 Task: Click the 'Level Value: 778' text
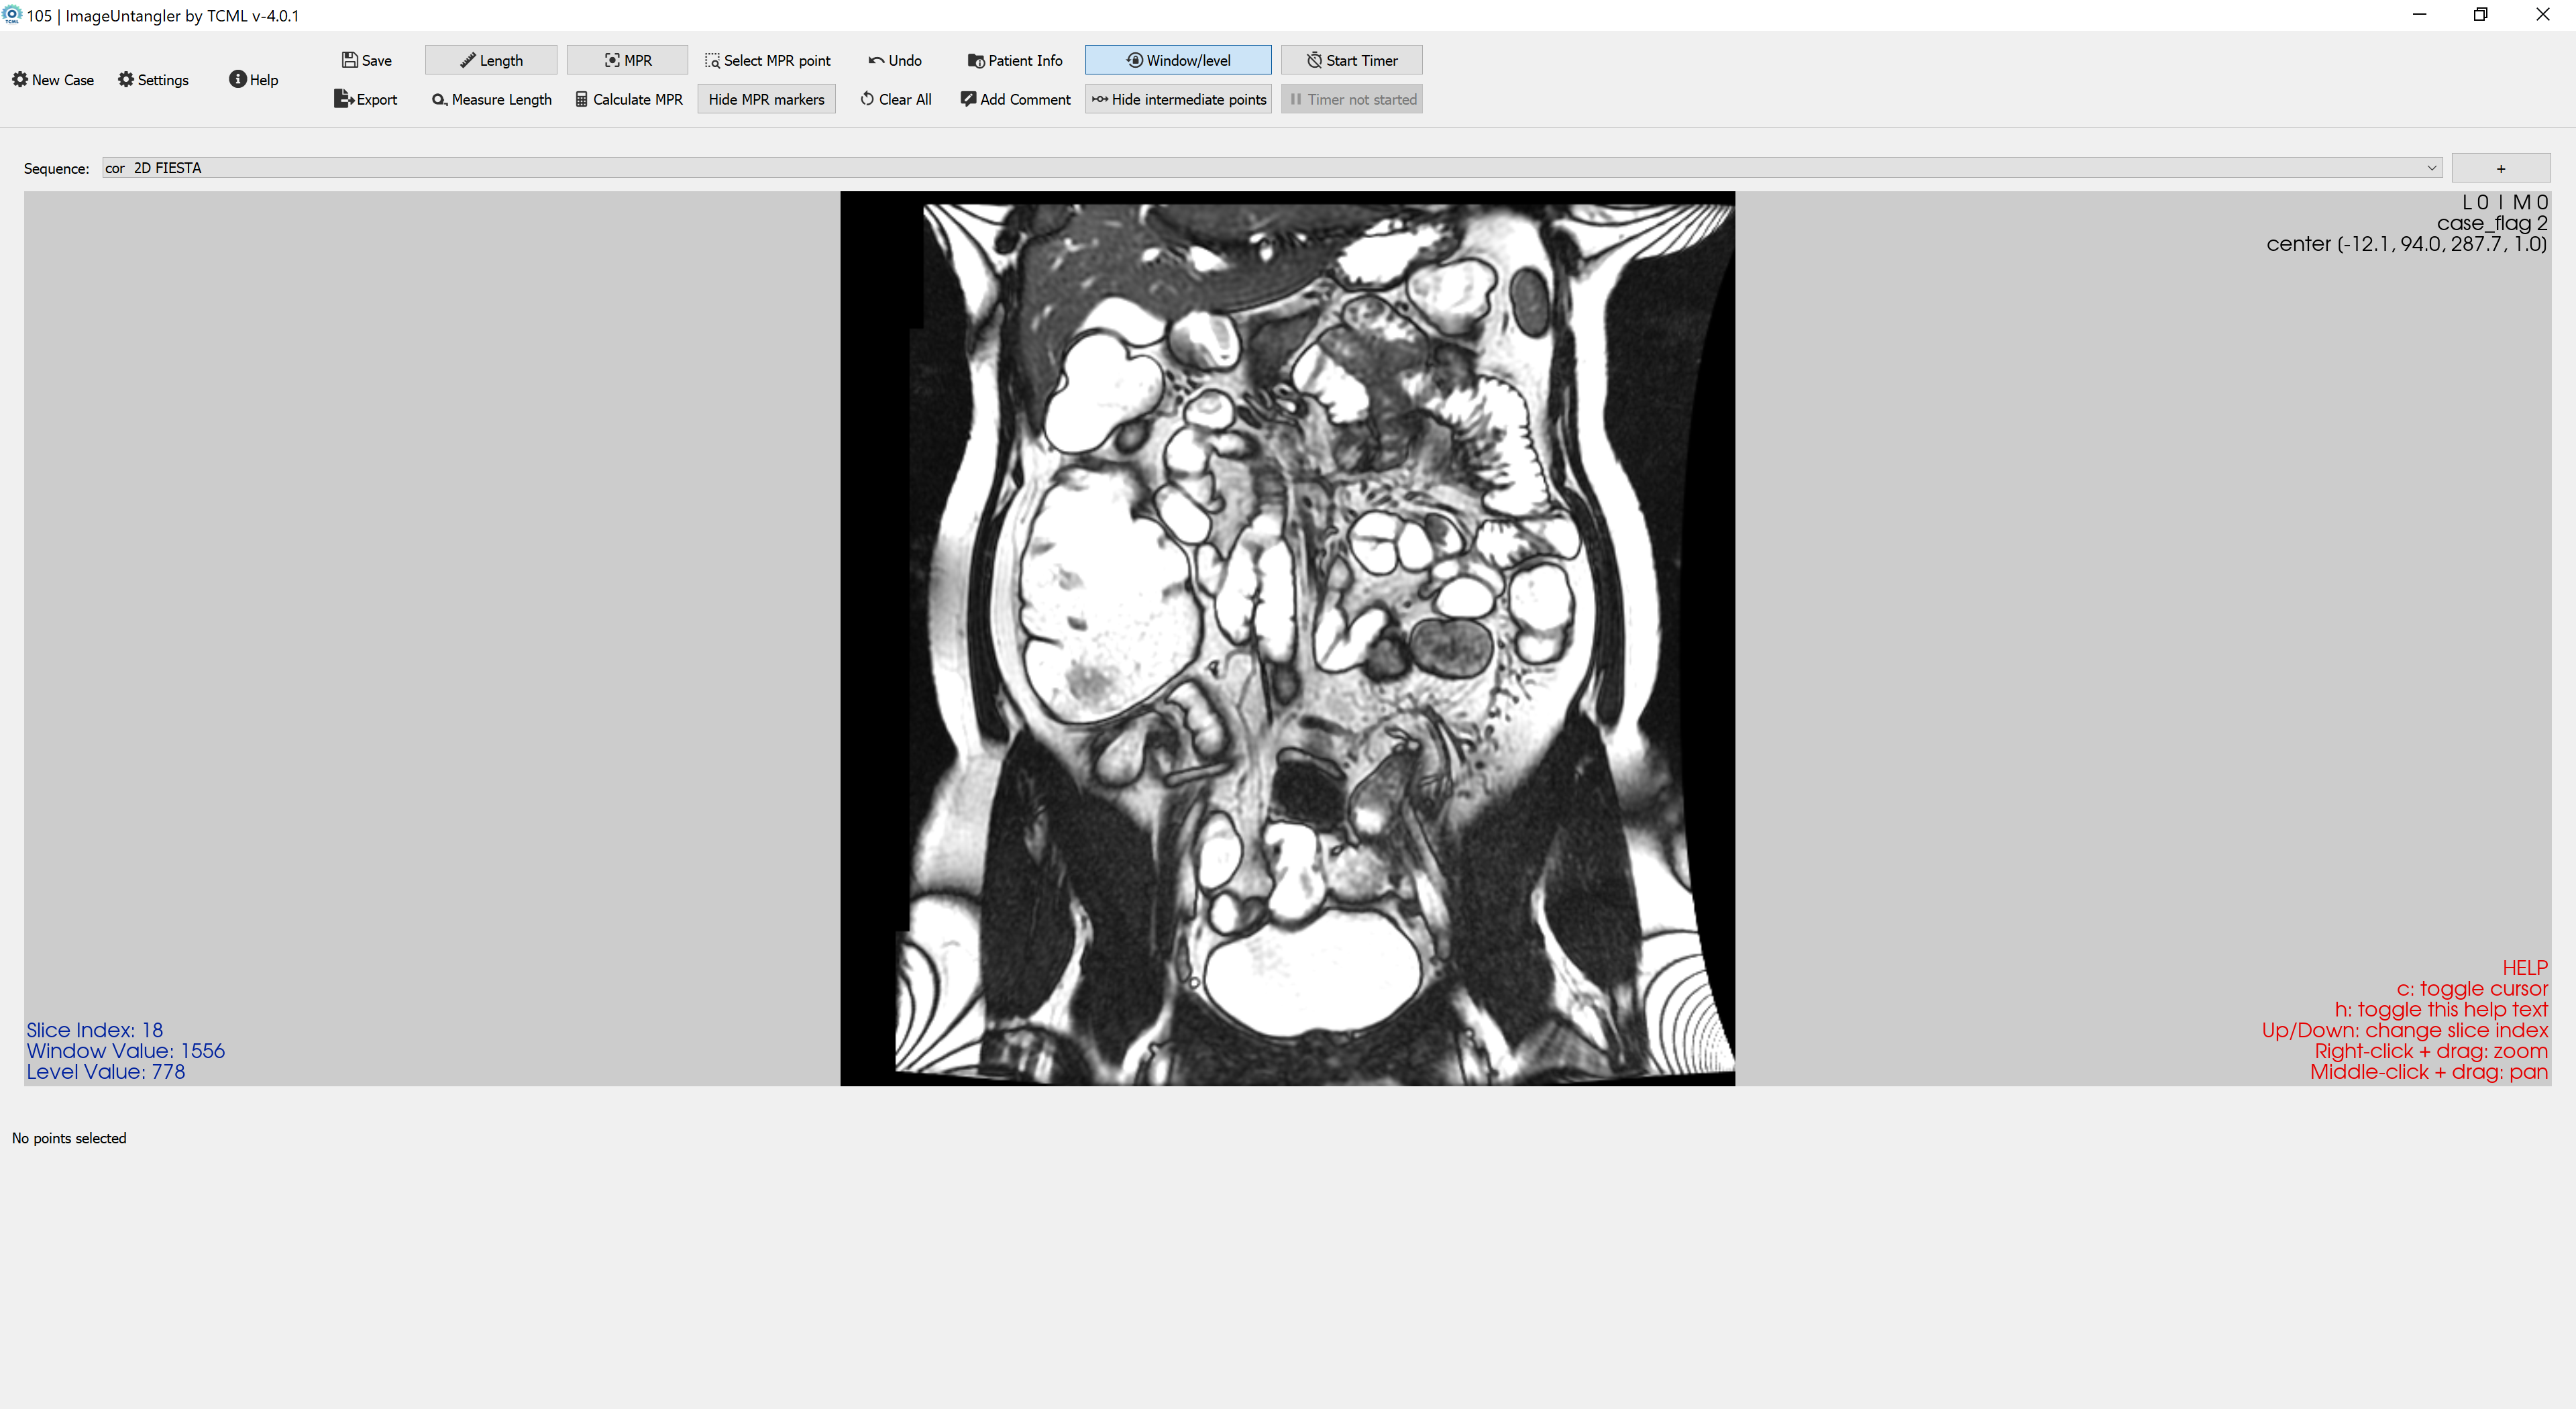pos(106,1071)
